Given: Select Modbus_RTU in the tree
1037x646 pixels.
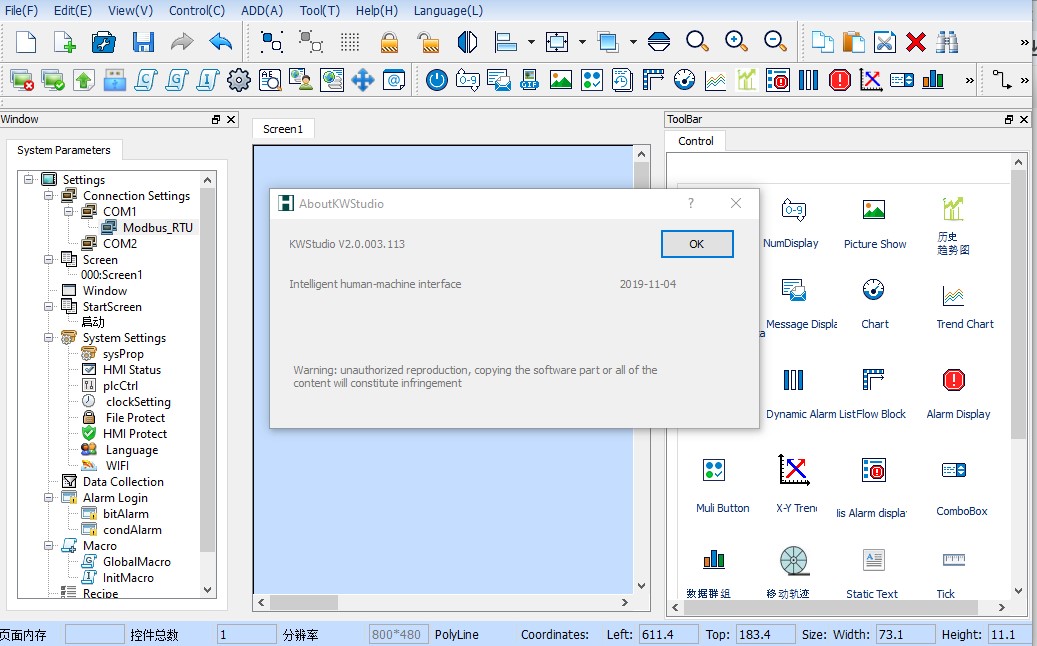Looking at the screenshot, I should 157,227.
